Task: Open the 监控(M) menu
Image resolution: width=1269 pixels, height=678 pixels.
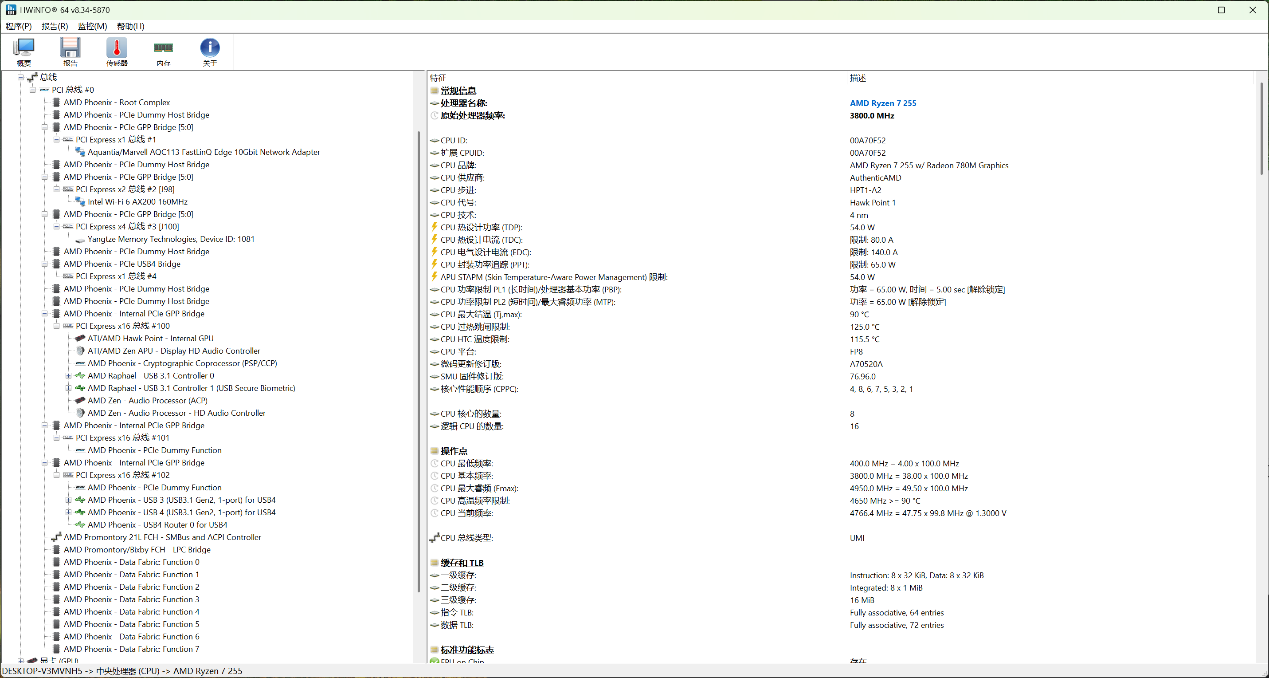Action: tap(93, 26)
